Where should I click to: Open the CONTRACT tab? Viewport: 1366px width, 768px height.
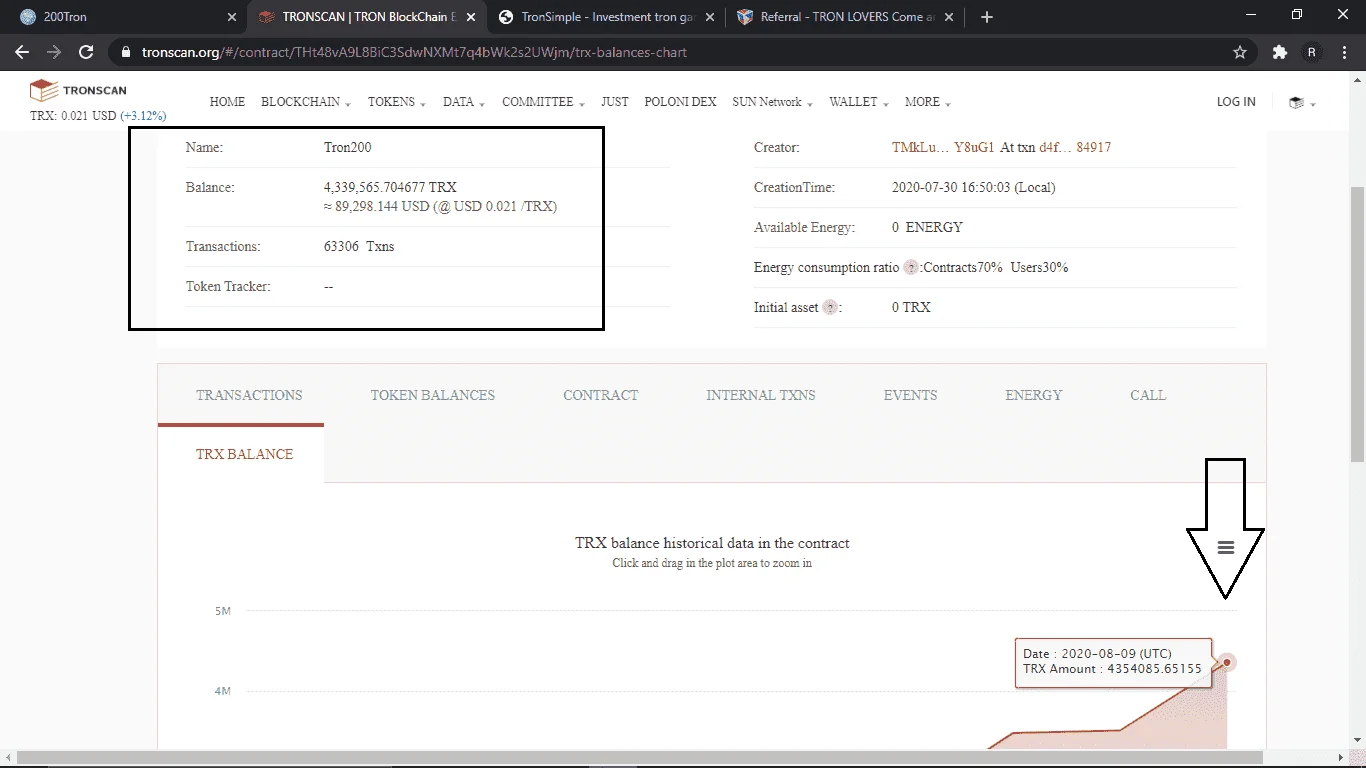click(600, 395)
